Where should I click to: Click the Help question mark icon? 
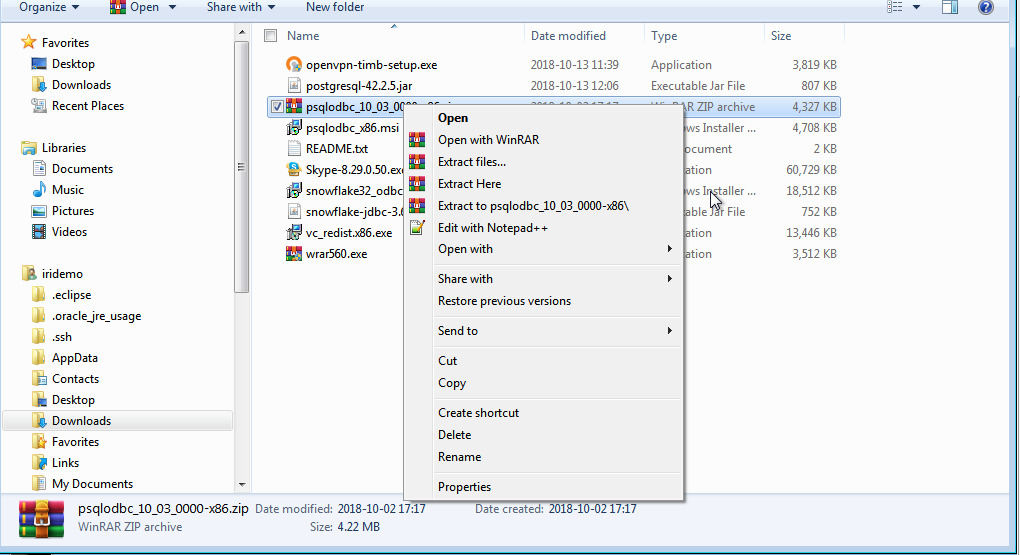[986, 7]
